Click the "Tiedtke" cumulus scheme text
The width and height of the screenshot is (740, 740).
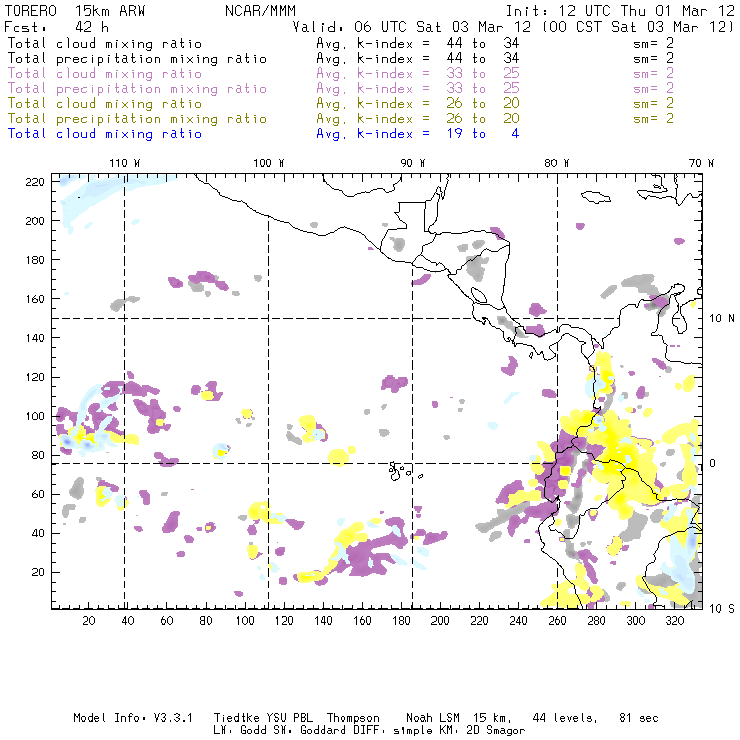coord(236,718)
